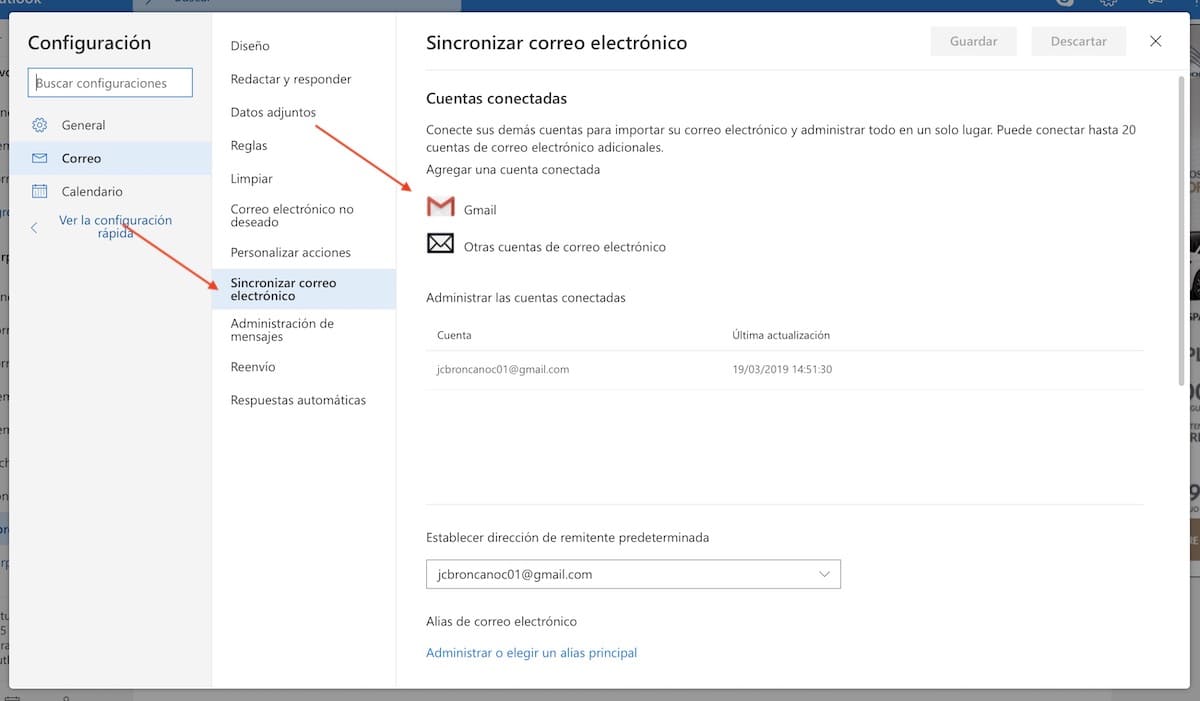Open the default sender address dropdown
Image resolution: width=1200 pixels, height=701 pixels.
coord(633,574)
